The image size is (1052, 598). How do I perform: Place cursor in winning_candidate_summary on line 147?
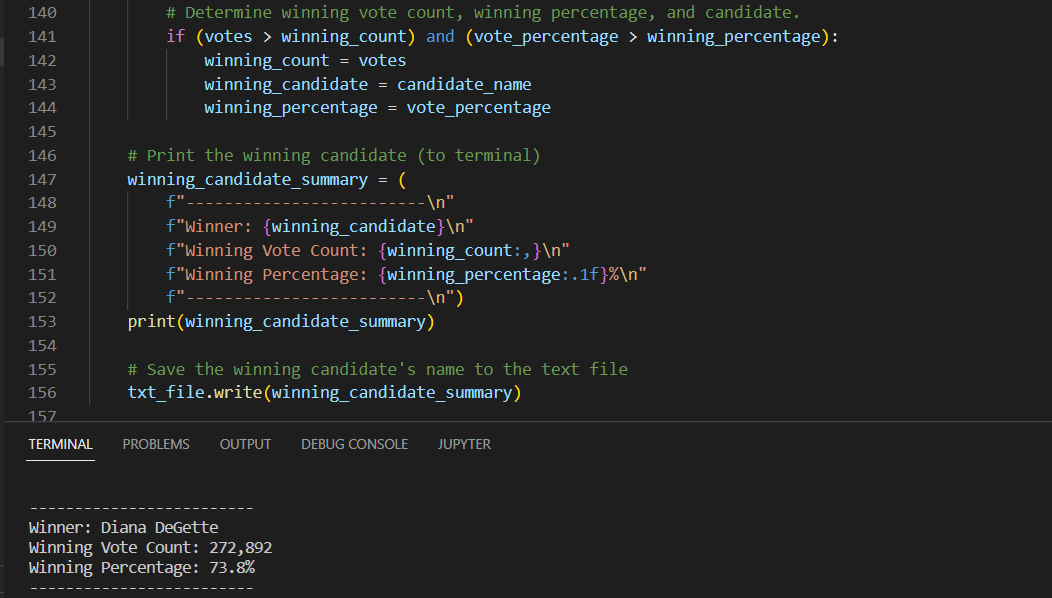point(245,178)
